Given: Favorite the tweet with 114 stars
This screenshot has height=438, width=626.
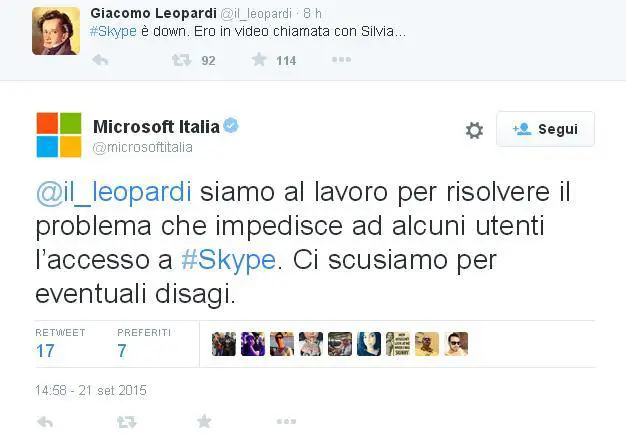Looking at the screenshot, I should coord(259,60).
